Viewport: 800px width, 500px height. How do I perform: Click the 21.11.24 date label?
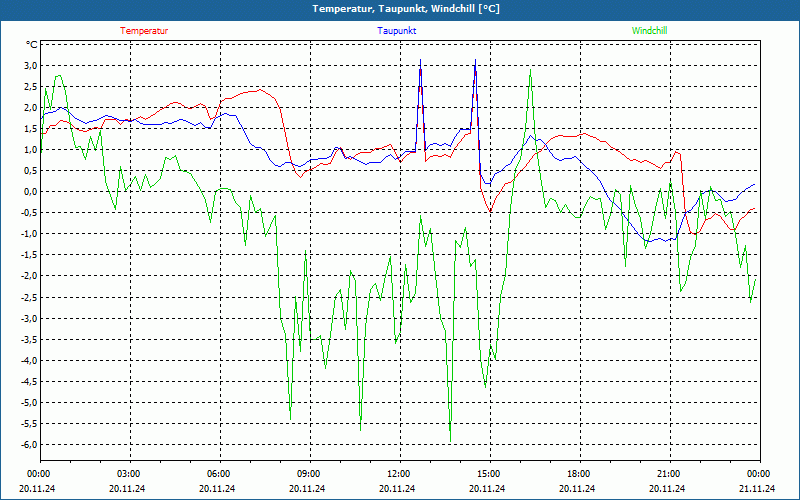757,488
